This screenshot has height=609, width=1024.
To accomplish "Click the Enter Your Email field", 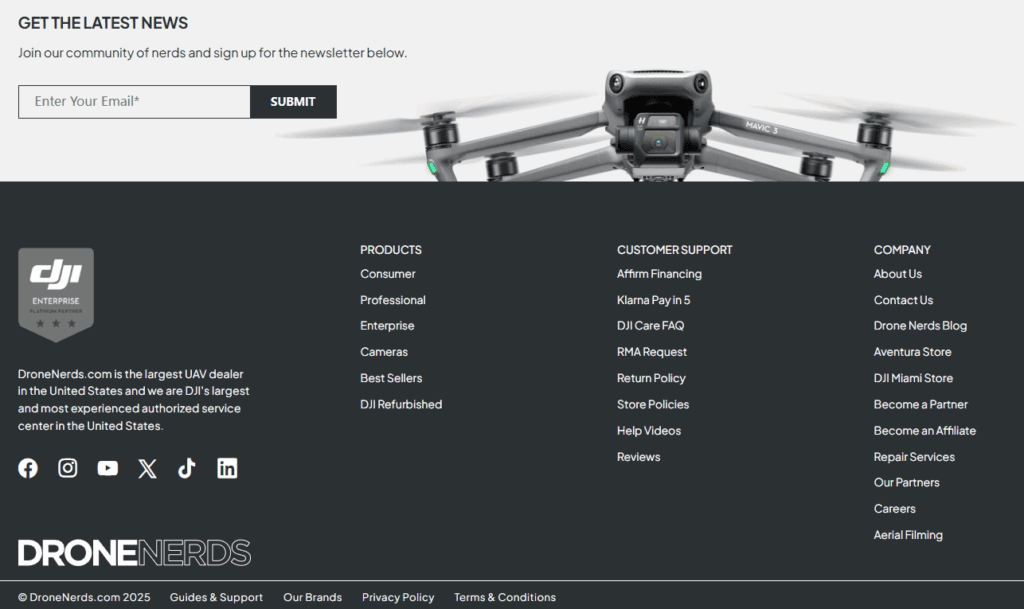I will coord(134,102).
